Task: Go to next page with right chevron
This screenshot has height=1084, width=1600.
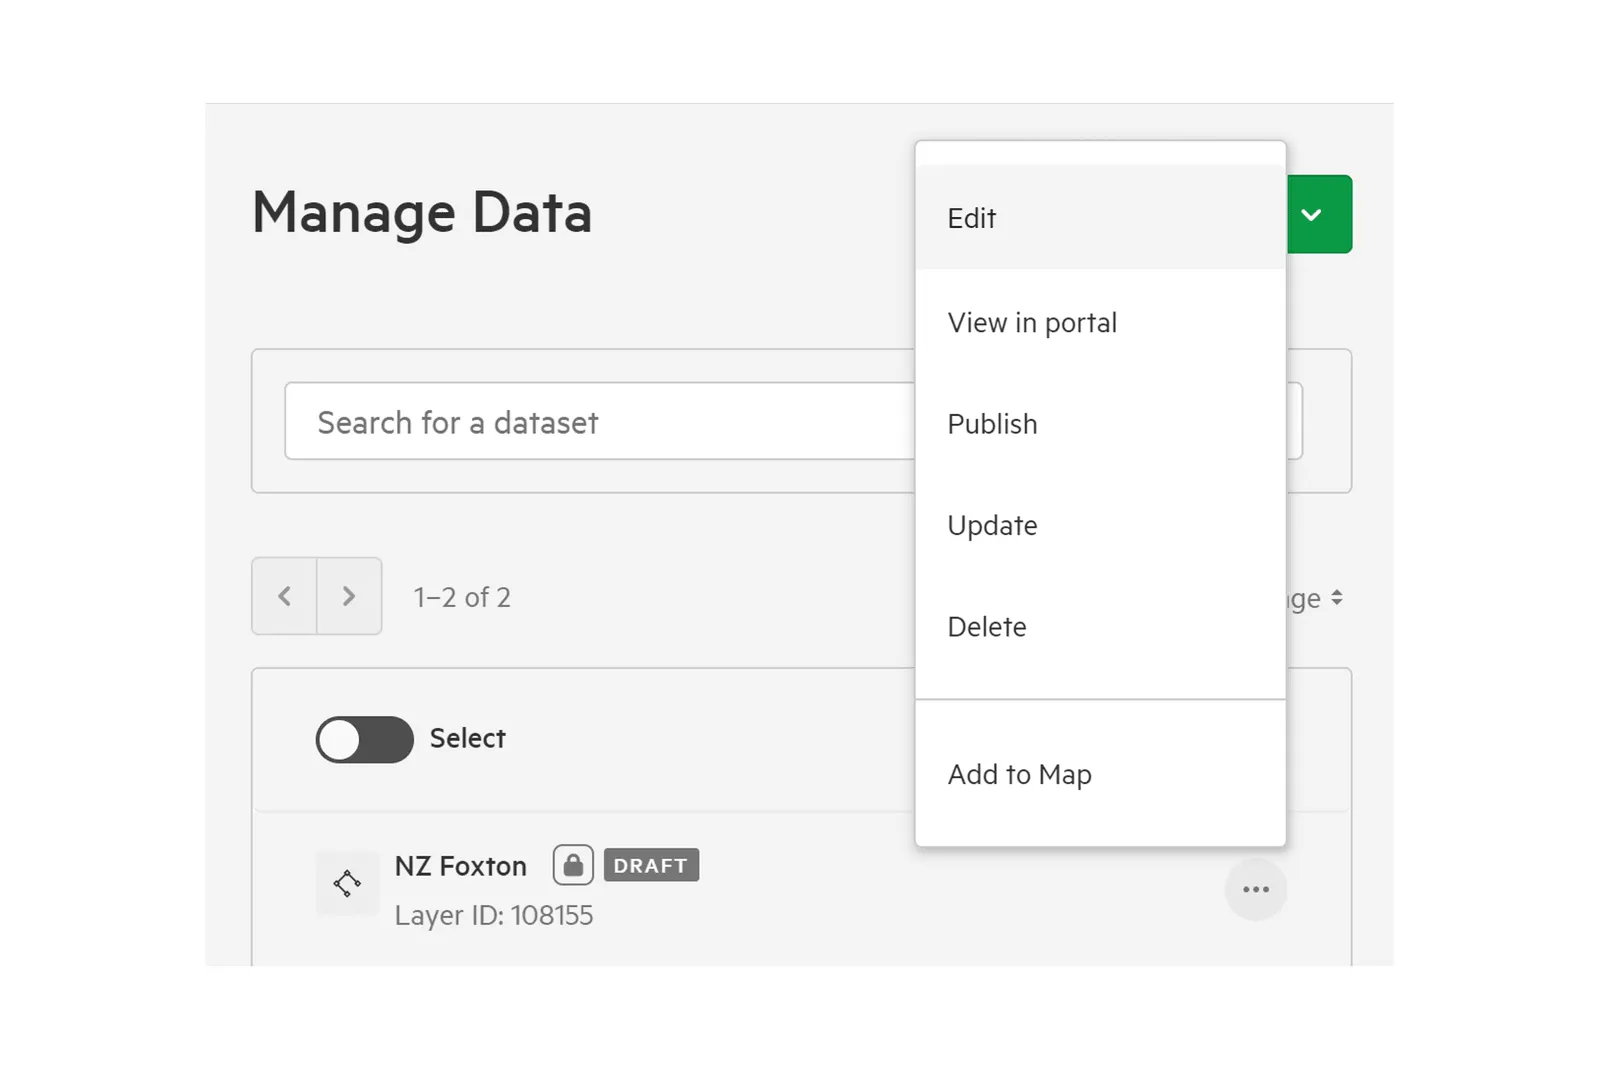Action: 349,596
